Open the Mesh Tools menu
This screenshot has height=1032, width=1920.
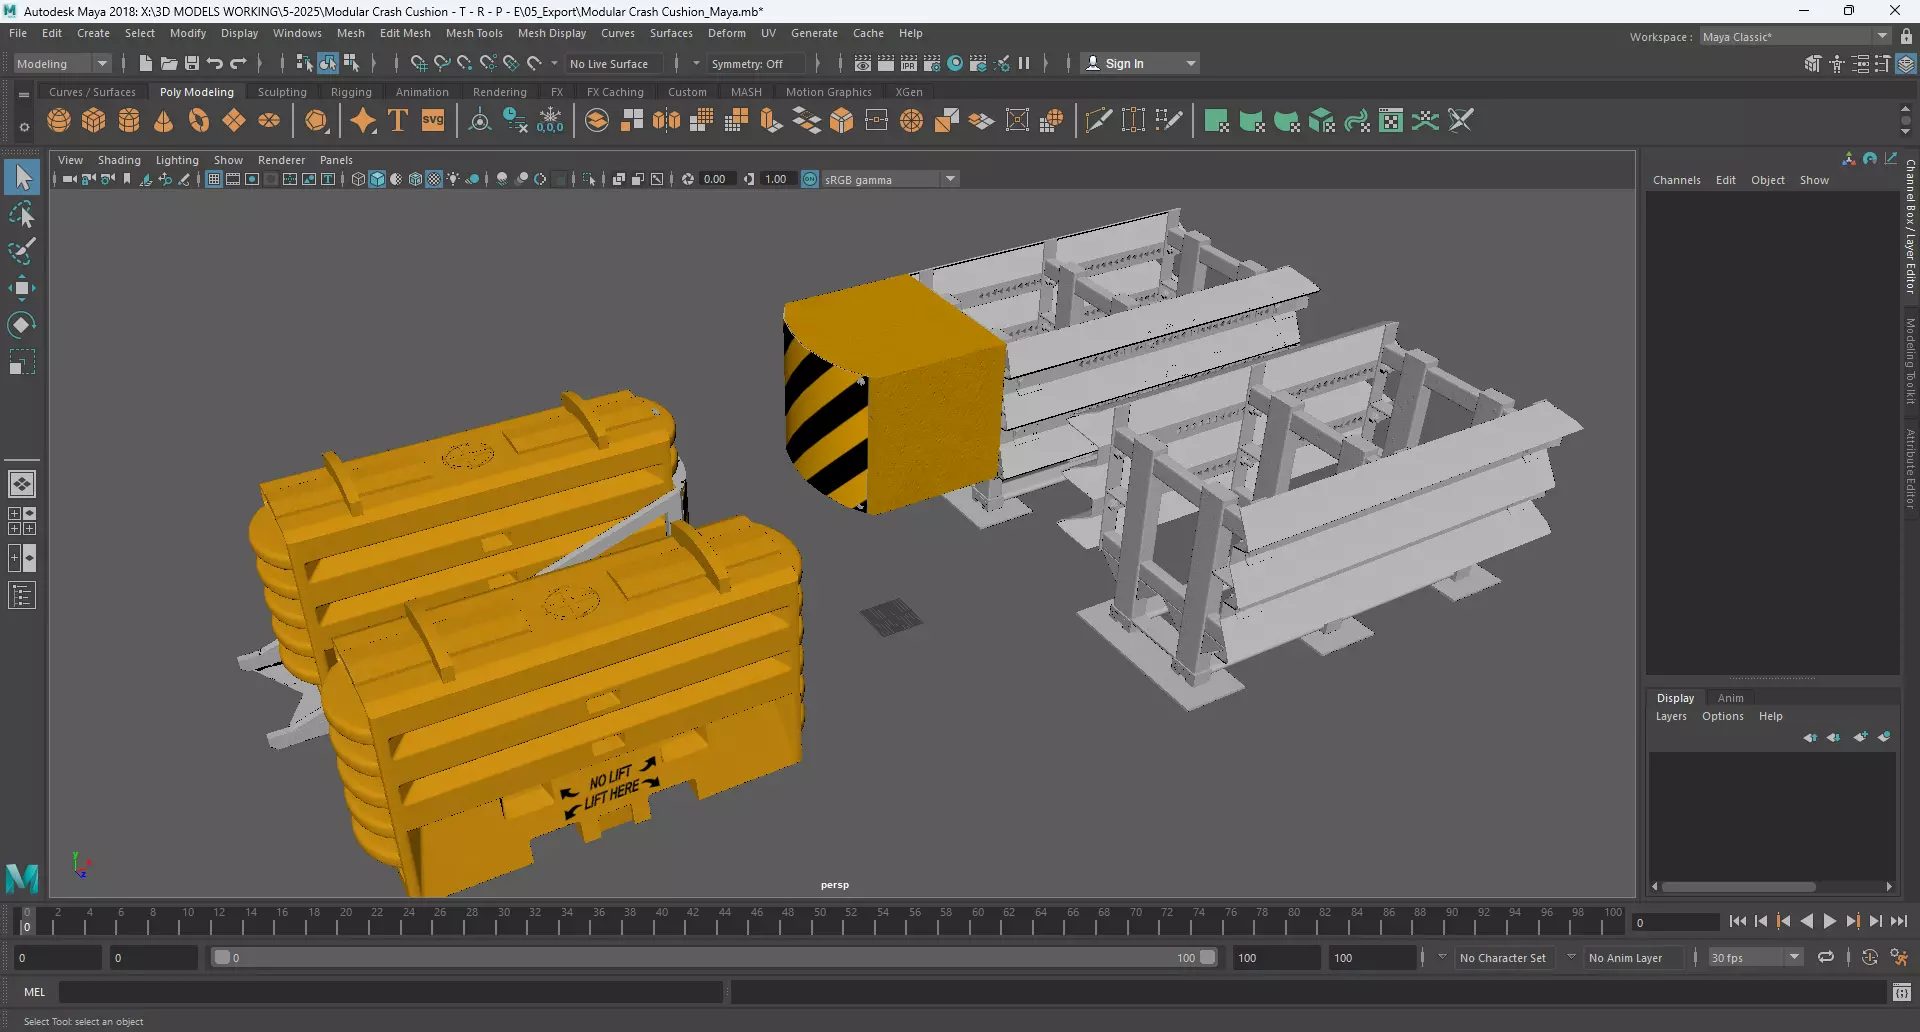[474, 33]
